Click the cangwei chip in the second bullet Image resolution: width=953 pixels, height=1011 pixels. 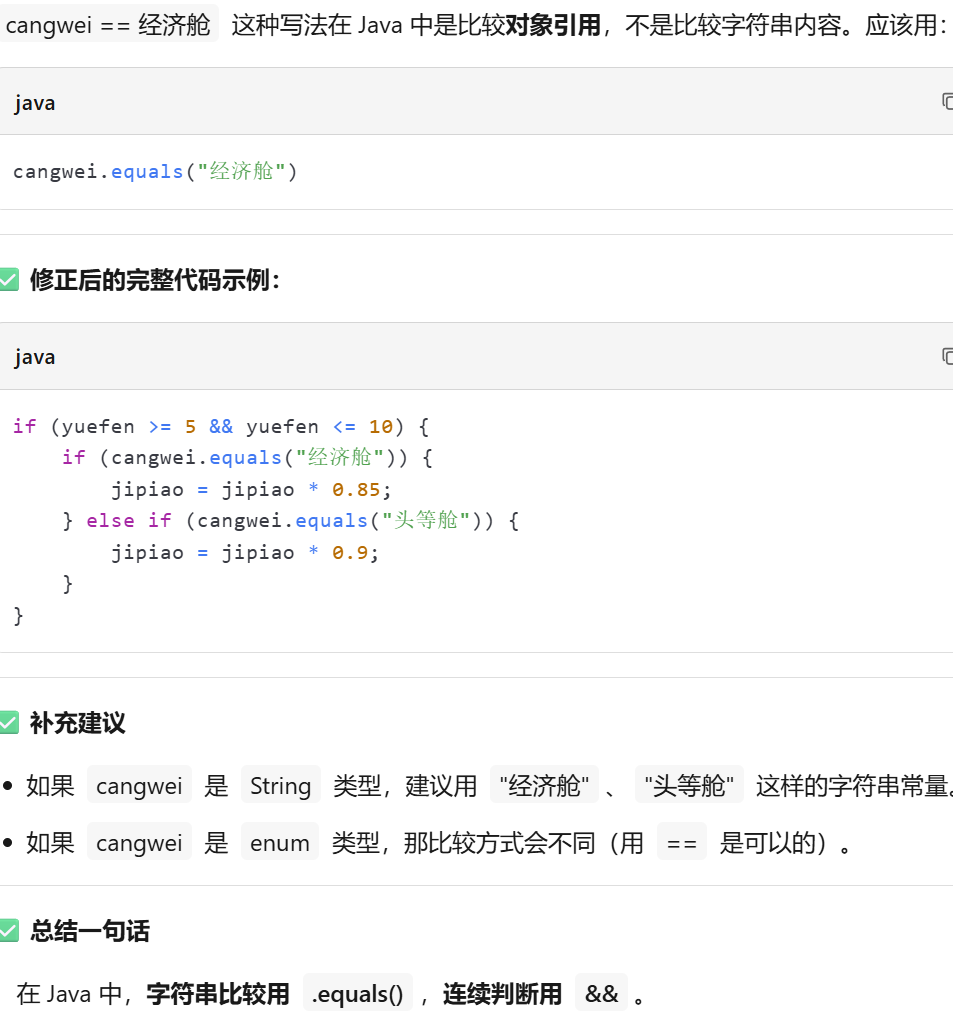tap(139, 842)
